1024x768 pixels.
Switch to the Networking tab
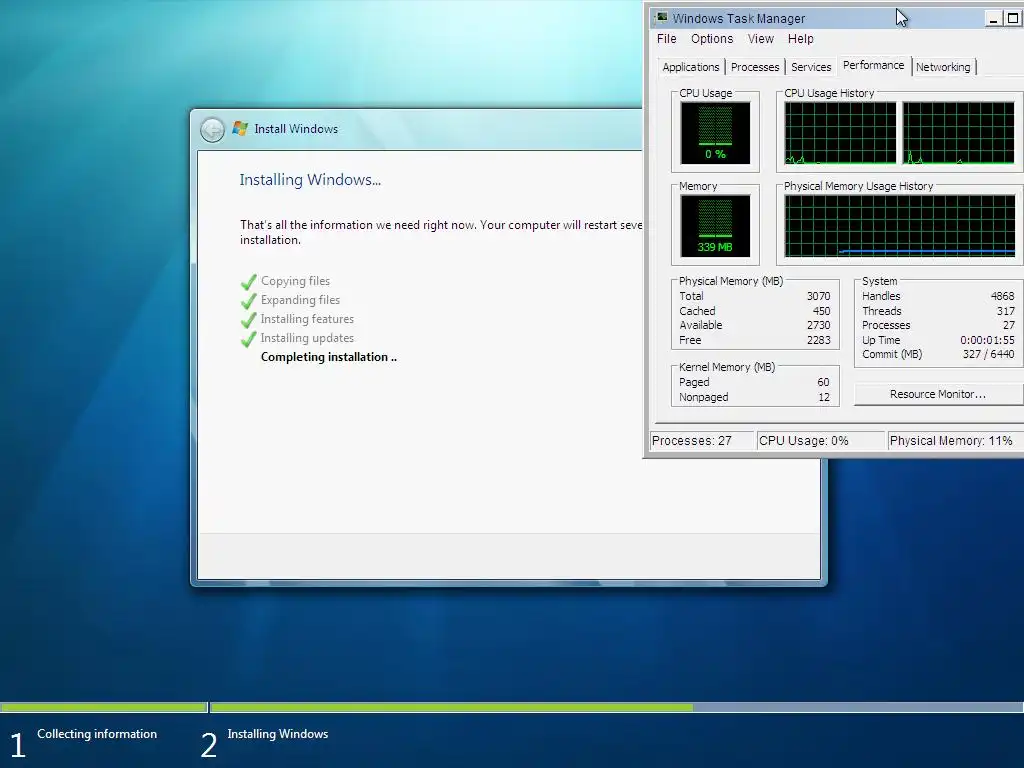[x=943, y=67]
